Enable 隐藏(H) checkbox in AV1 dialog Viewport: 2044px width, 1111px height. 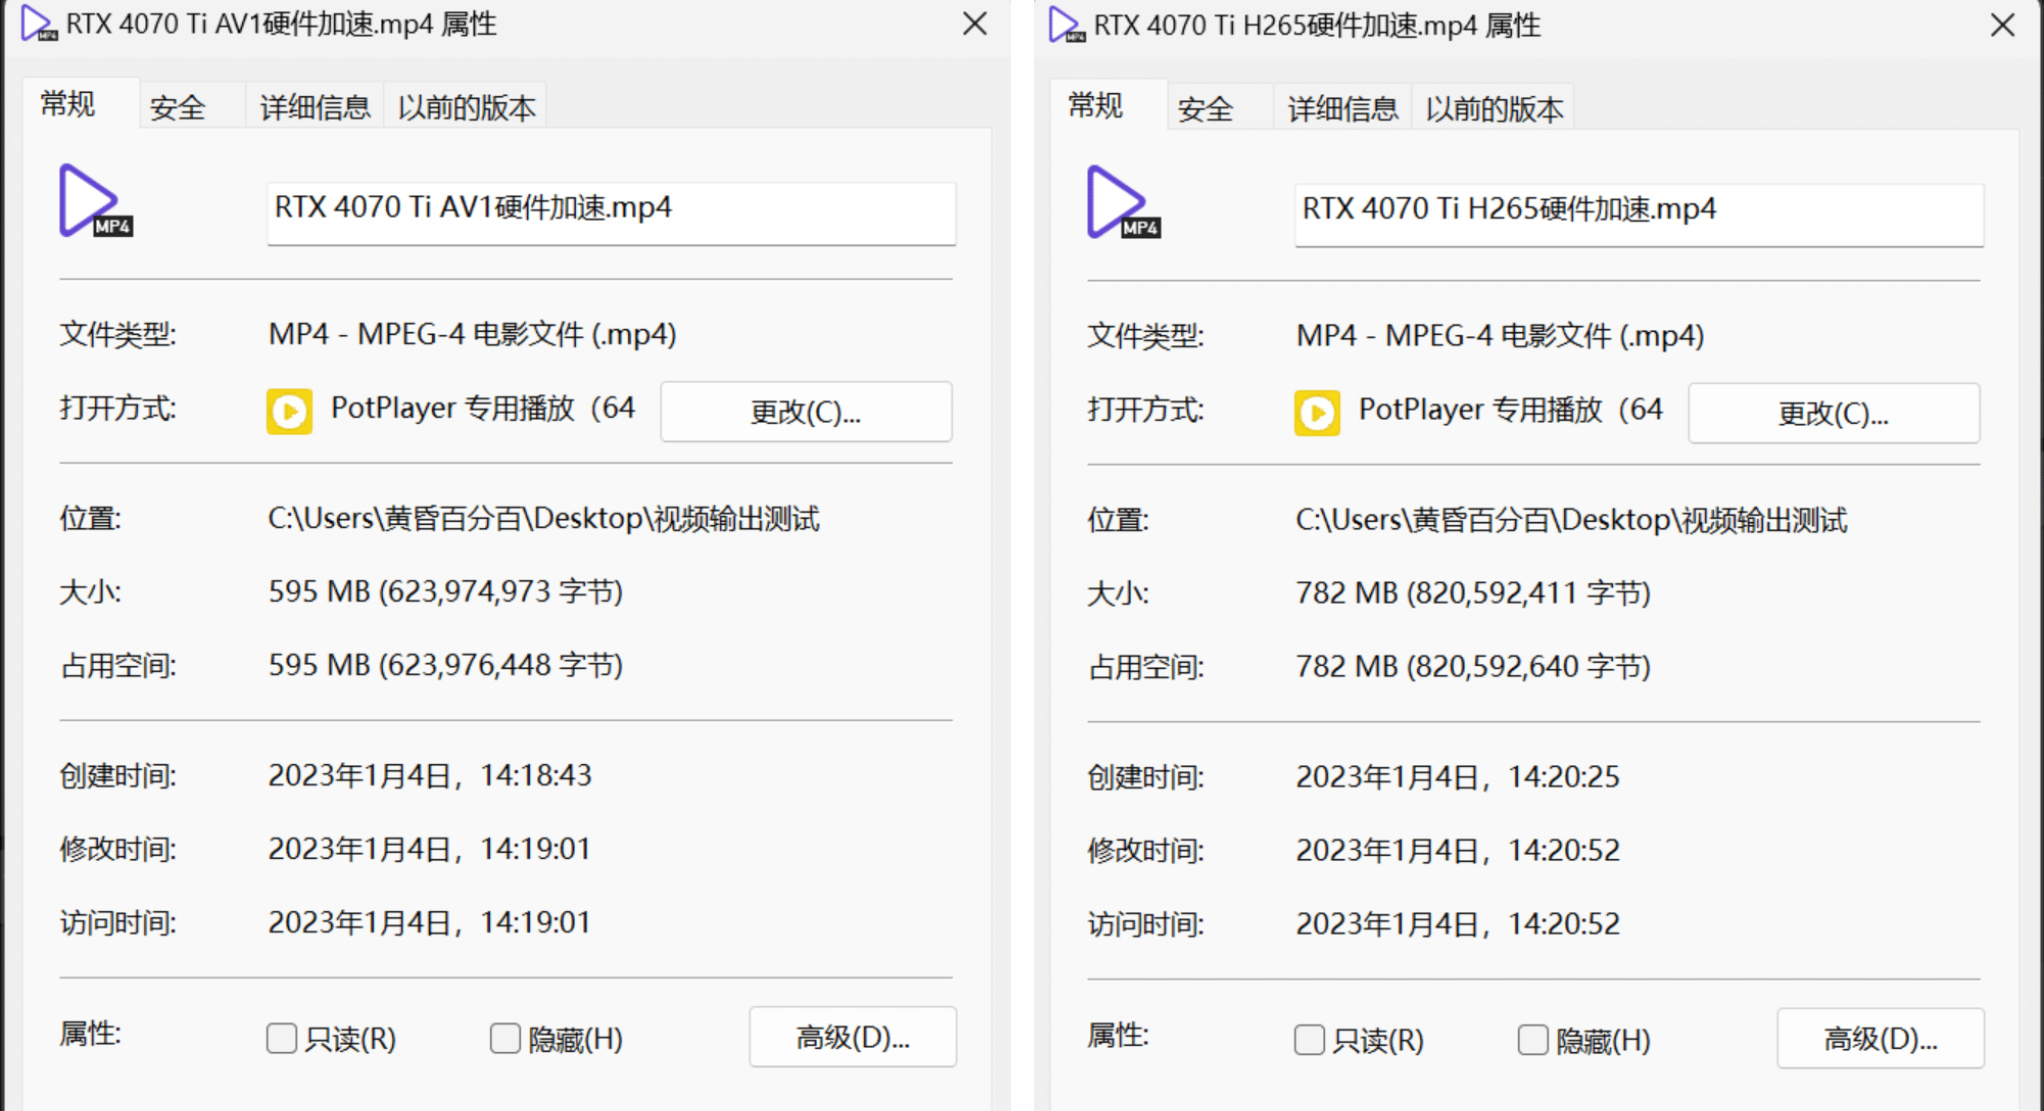[505, 1038]
